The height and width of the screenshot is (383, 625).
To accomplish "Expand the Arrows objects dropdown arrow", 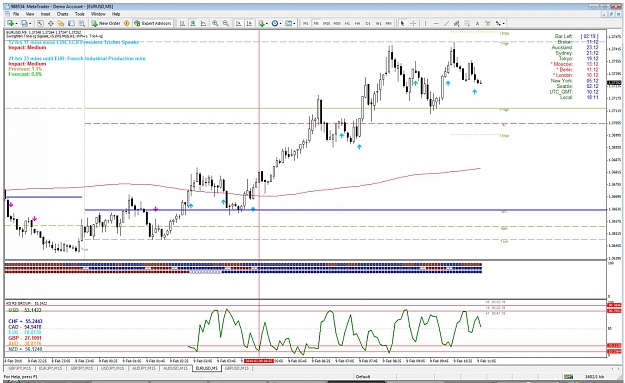I will (x=504, y=24).
